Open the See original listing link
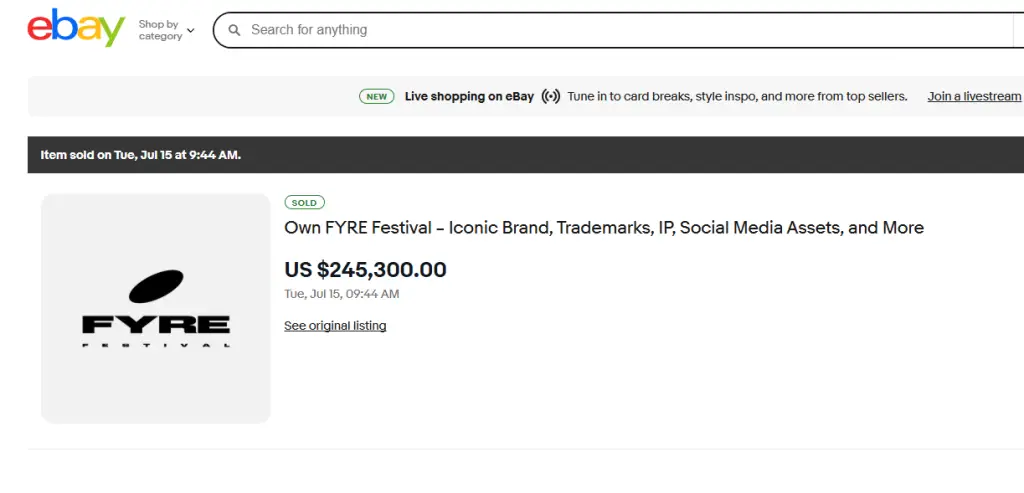Screen dimensions: 1024x493 [x=335, y=325]
